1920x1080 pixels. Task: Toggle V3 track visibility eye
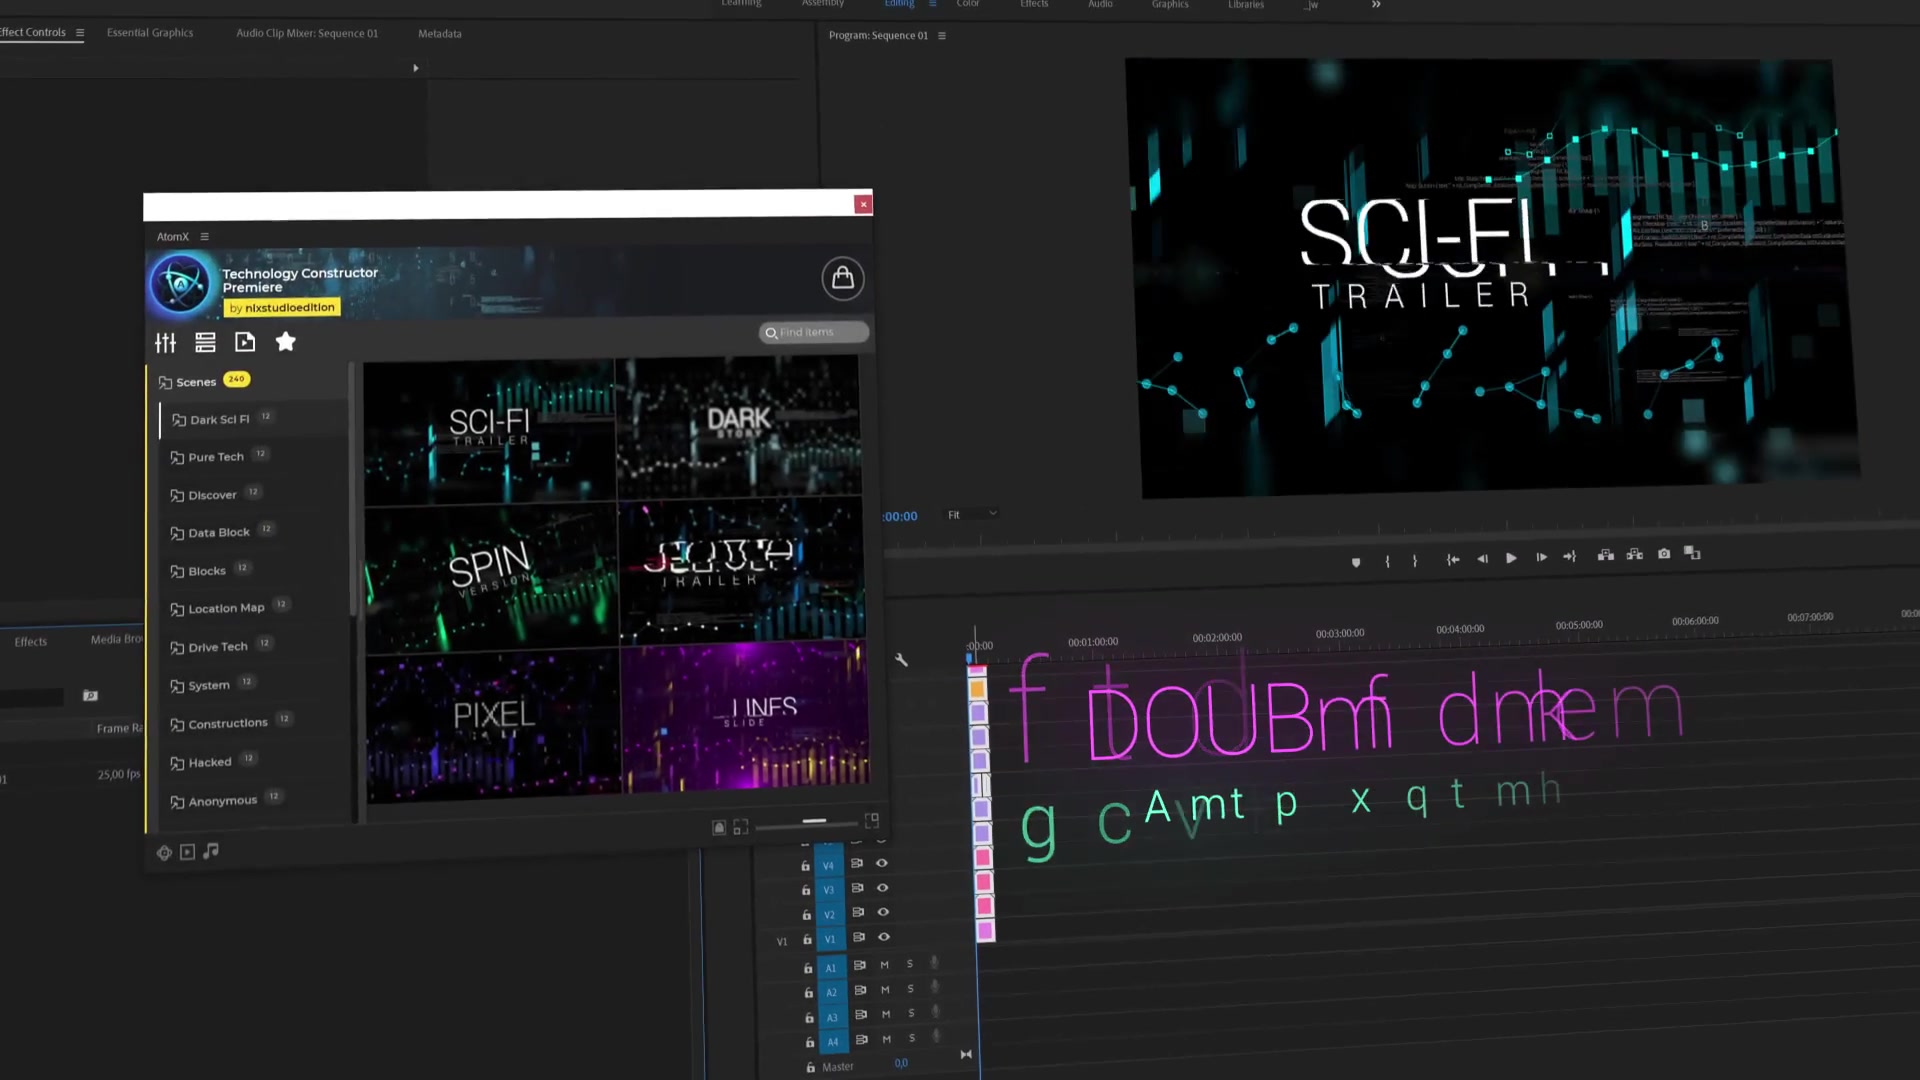882,888
